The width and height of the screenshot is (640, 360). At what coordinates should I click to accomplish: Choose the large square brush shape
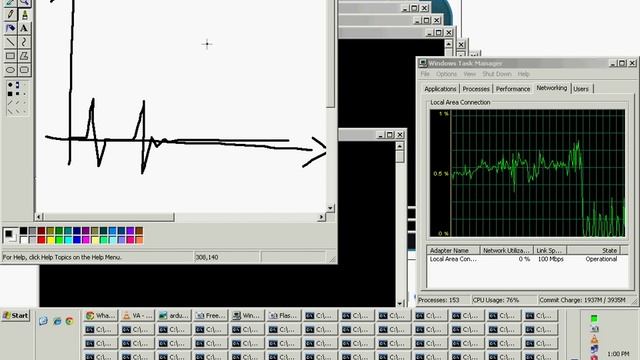(x=10, y=94)
